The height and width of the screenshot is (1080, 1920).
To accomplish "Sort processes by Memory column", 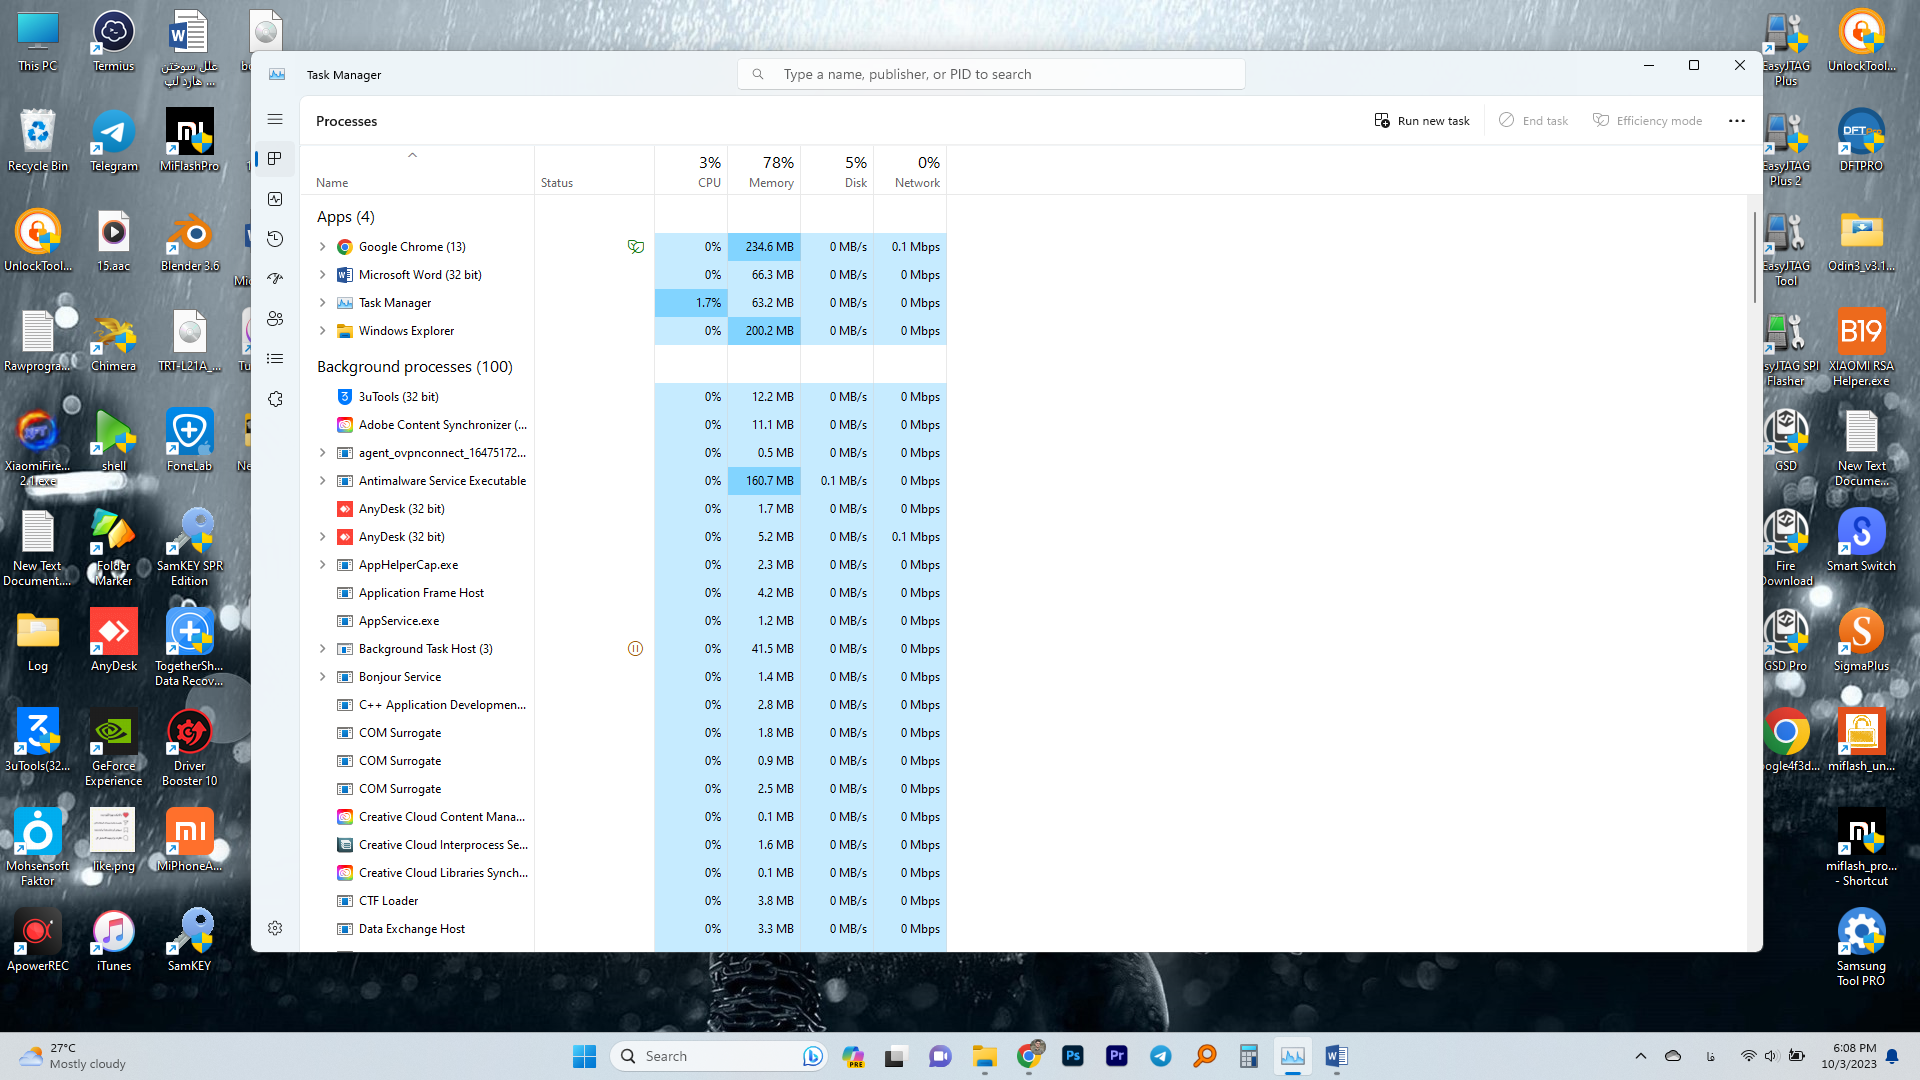I will pos(770,171).
